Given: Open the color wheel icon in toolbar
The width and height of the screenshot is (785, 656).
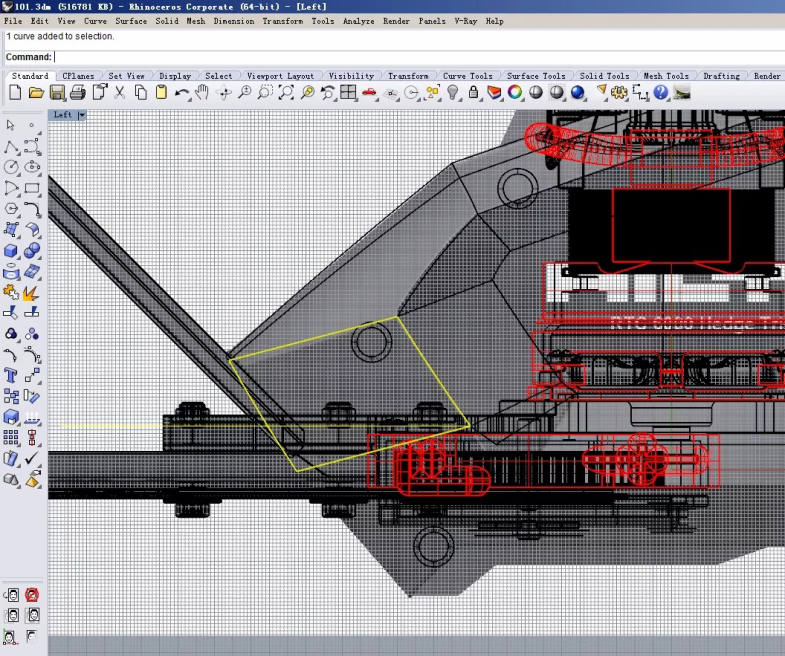Looking at the screenshot, I should pyautogui.click(x=515, y=93).
